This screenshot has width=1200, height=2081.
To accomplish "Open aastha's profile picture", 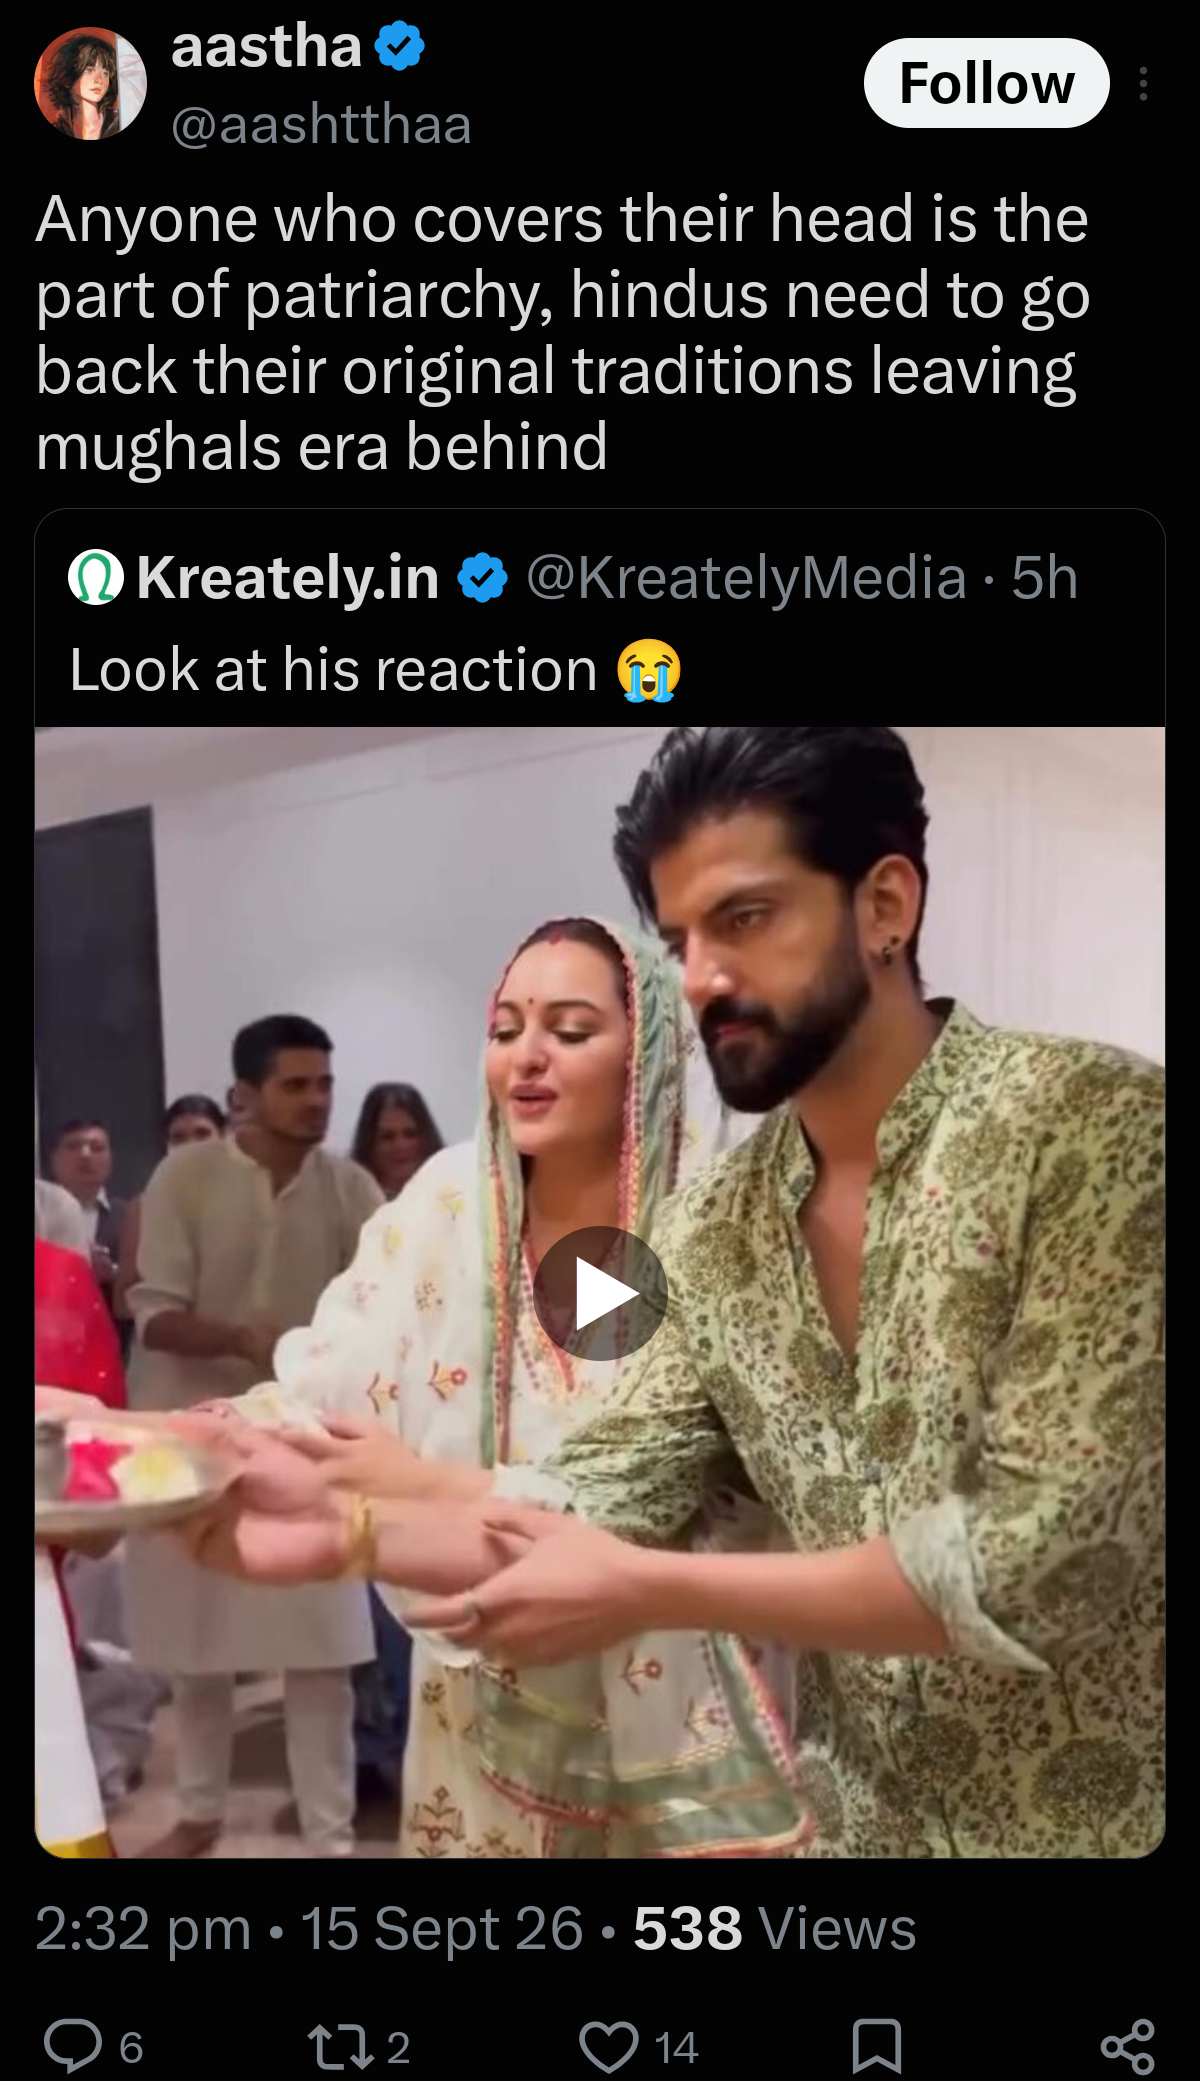I will (90, 83).
